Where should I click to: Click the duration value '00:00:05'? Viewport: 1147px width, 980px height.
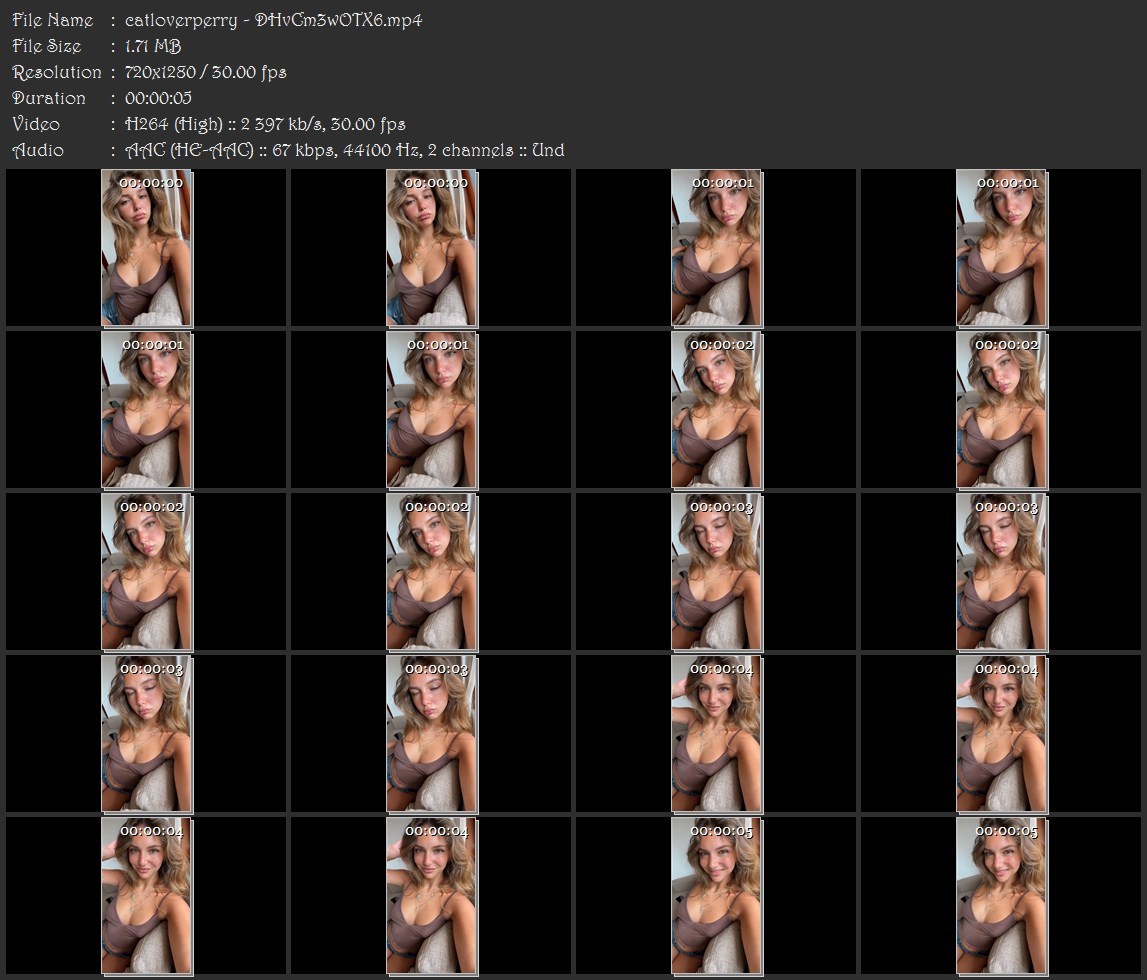point(158,98)
